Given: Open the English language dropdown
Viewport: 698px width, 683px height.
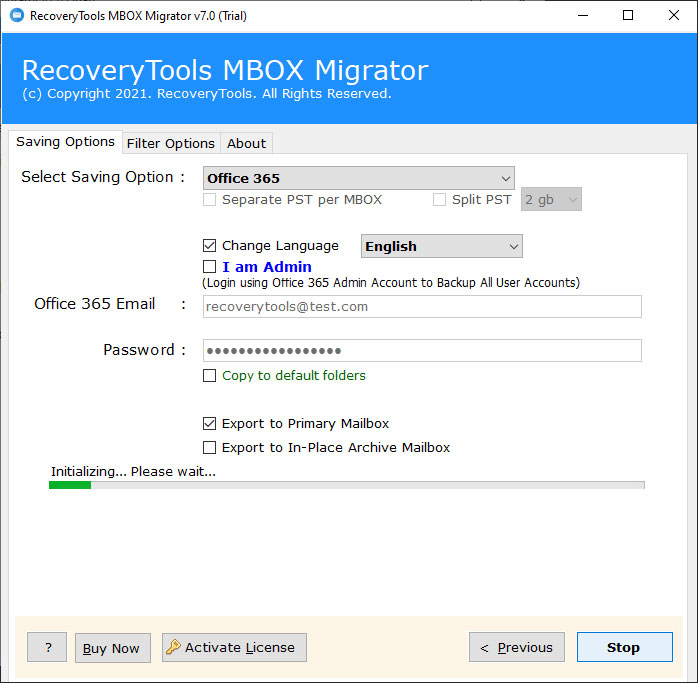Looking at the screenshot, I should click(x=442, y=246).
